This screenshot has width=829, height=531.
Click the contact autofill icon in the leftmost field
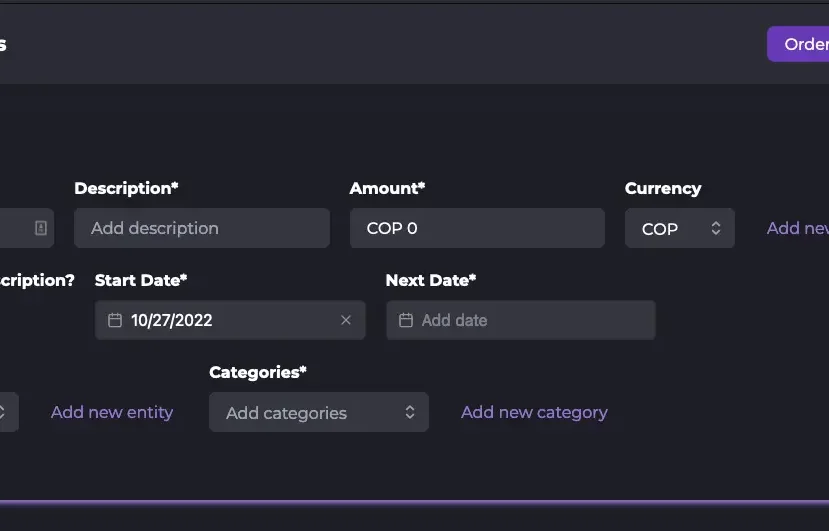pyautogui.click(x=41, y=228)
